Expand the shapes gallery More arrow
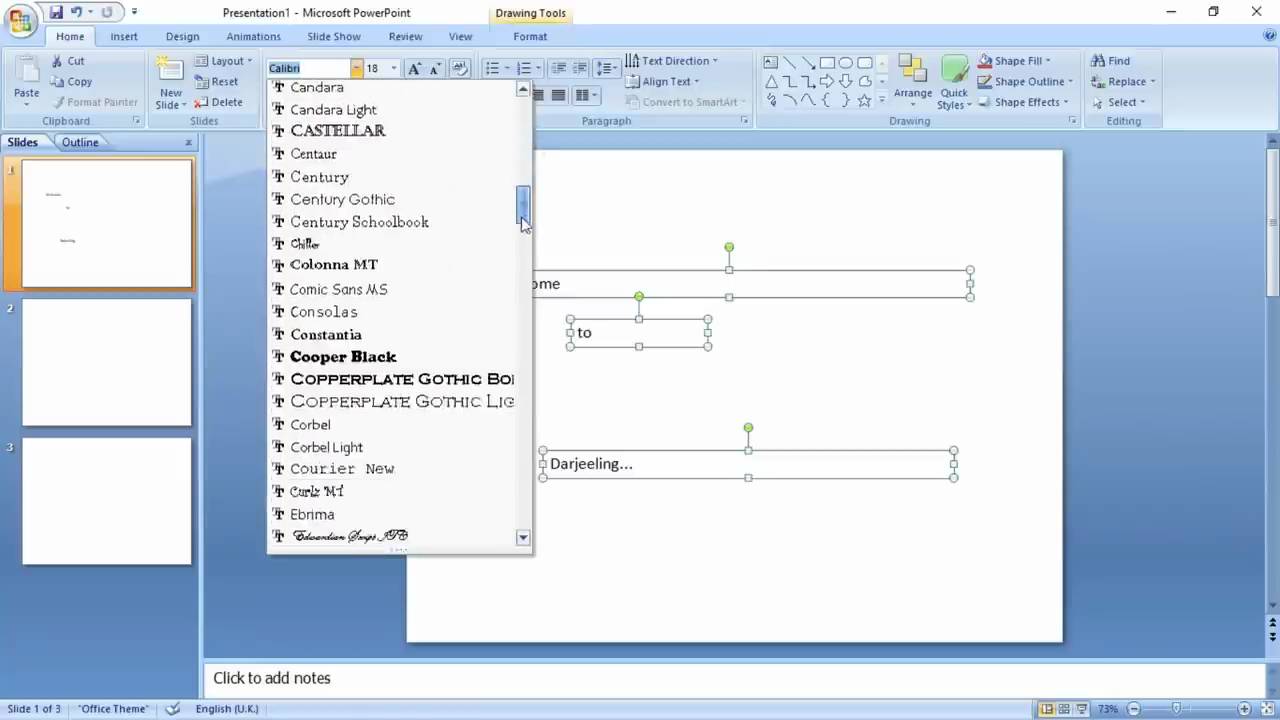This screenshot has width=1280, height=720. pyautogui.click(x=882, y=101)
